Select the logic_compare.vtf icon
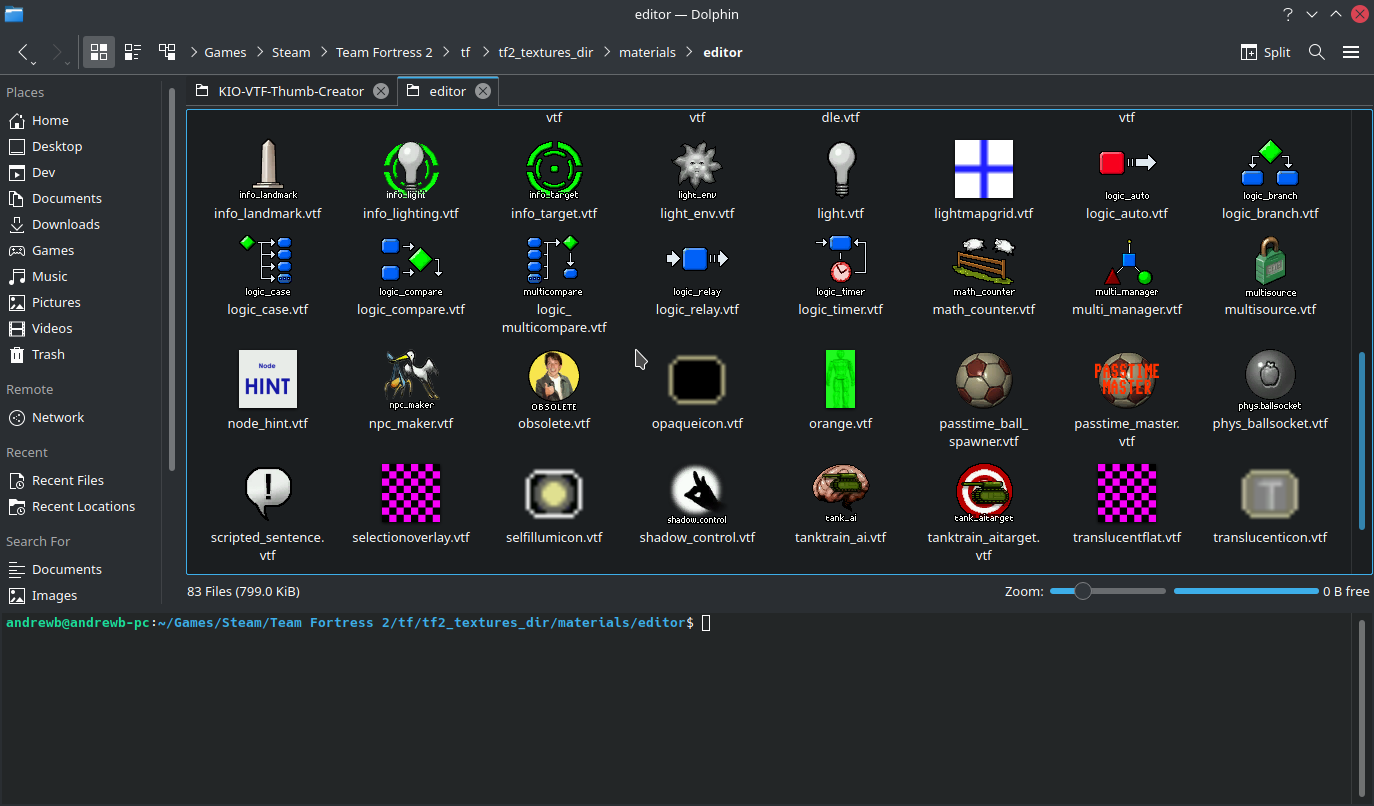This screenshot has width=1374, height=806. 411,265
